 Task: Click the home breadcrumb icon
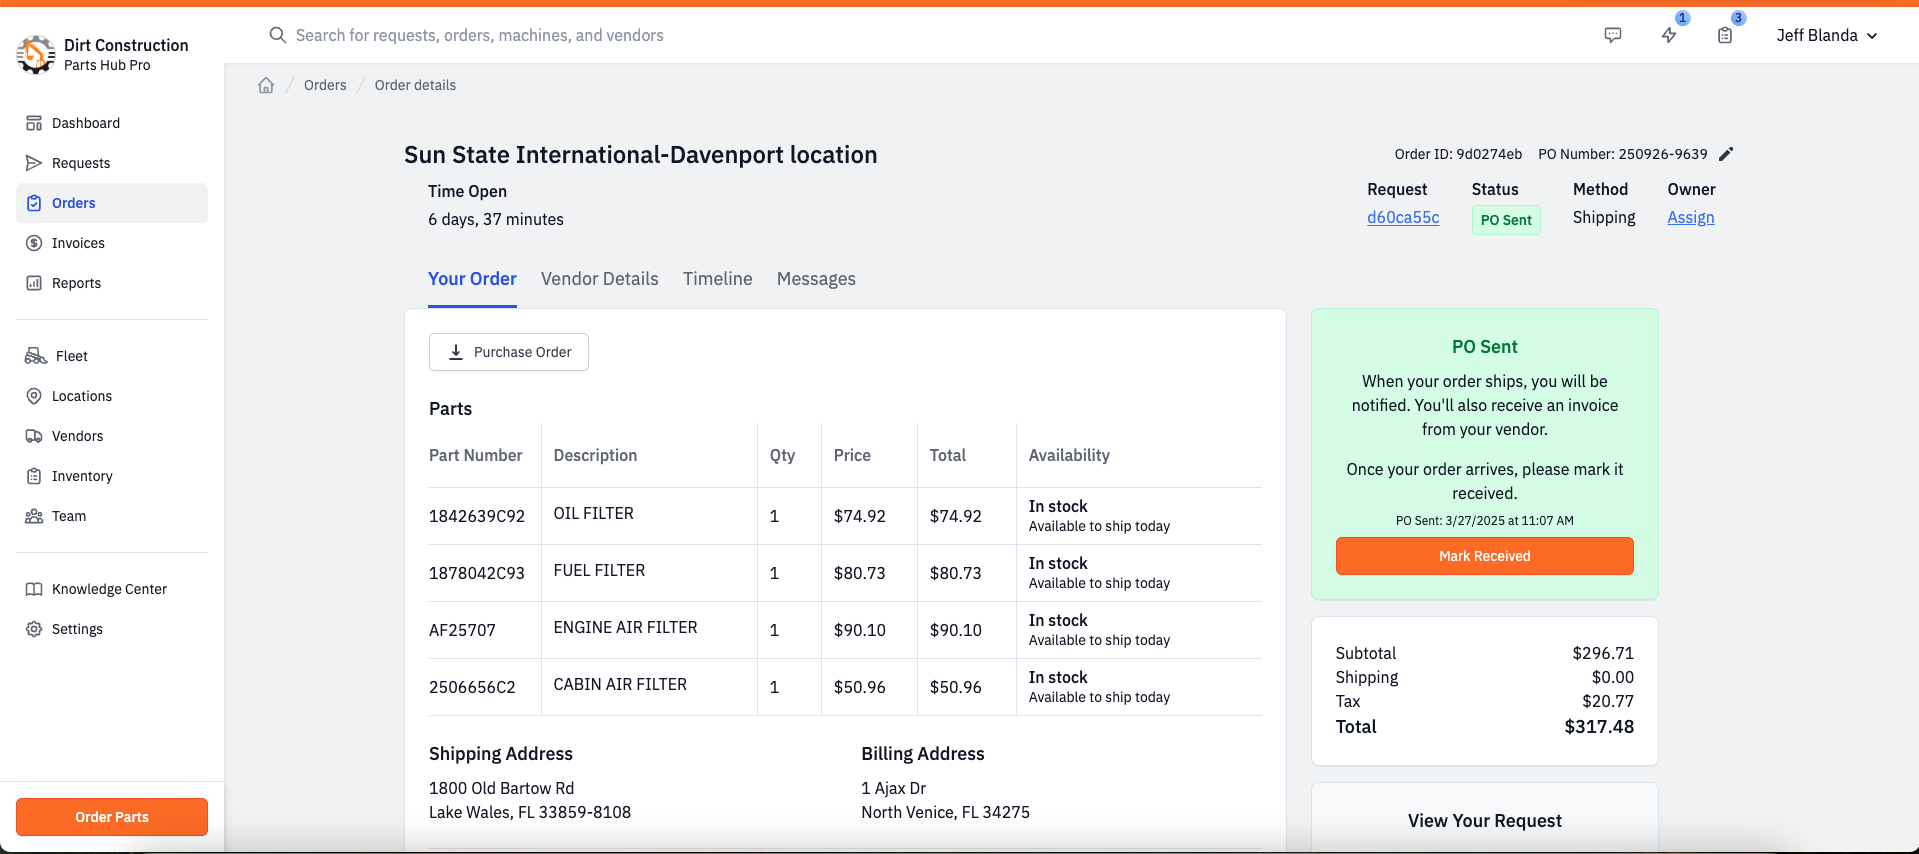coord(266,85)
